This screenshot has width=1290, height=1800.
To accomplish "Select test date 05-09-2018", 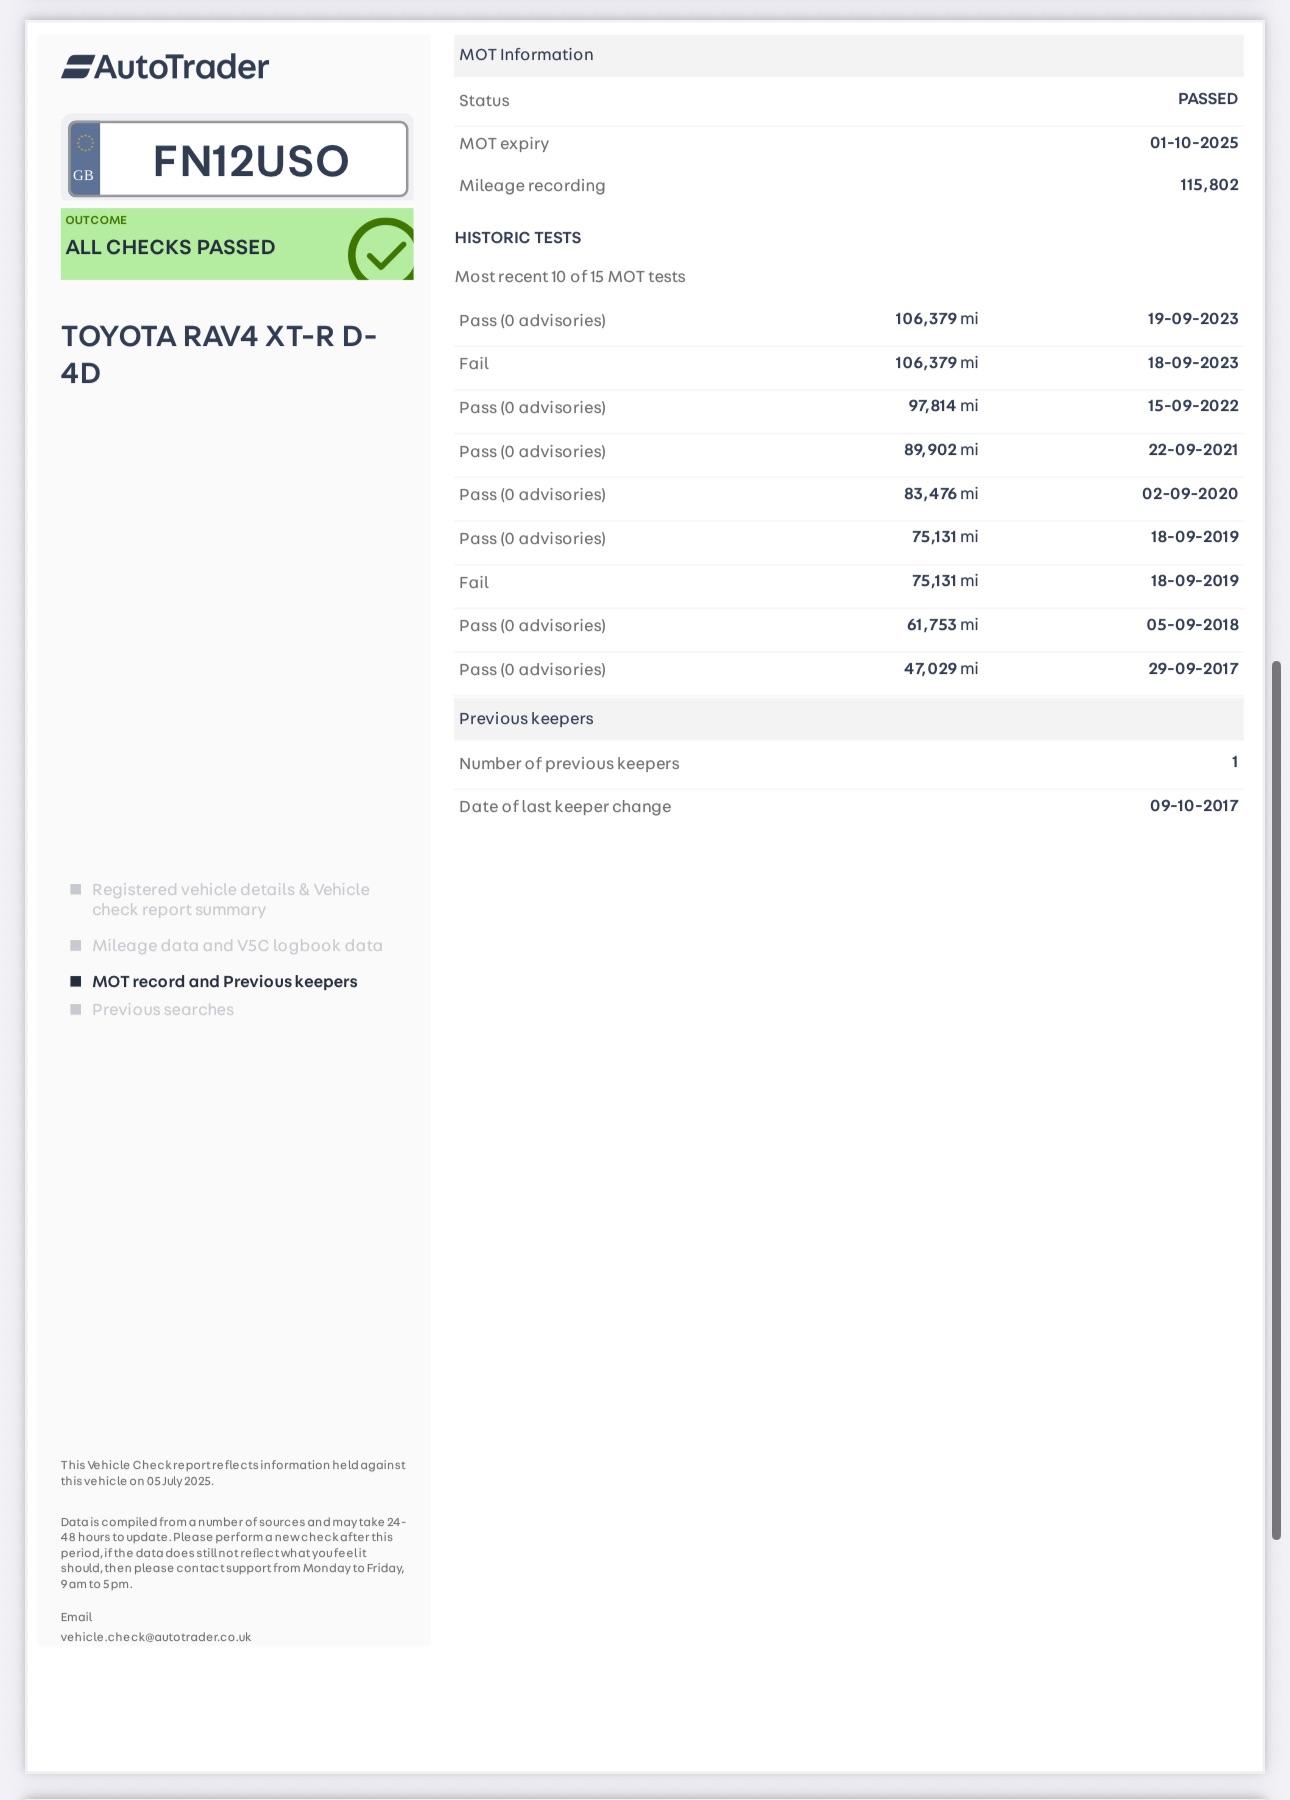I will (x=1192, y=625).
